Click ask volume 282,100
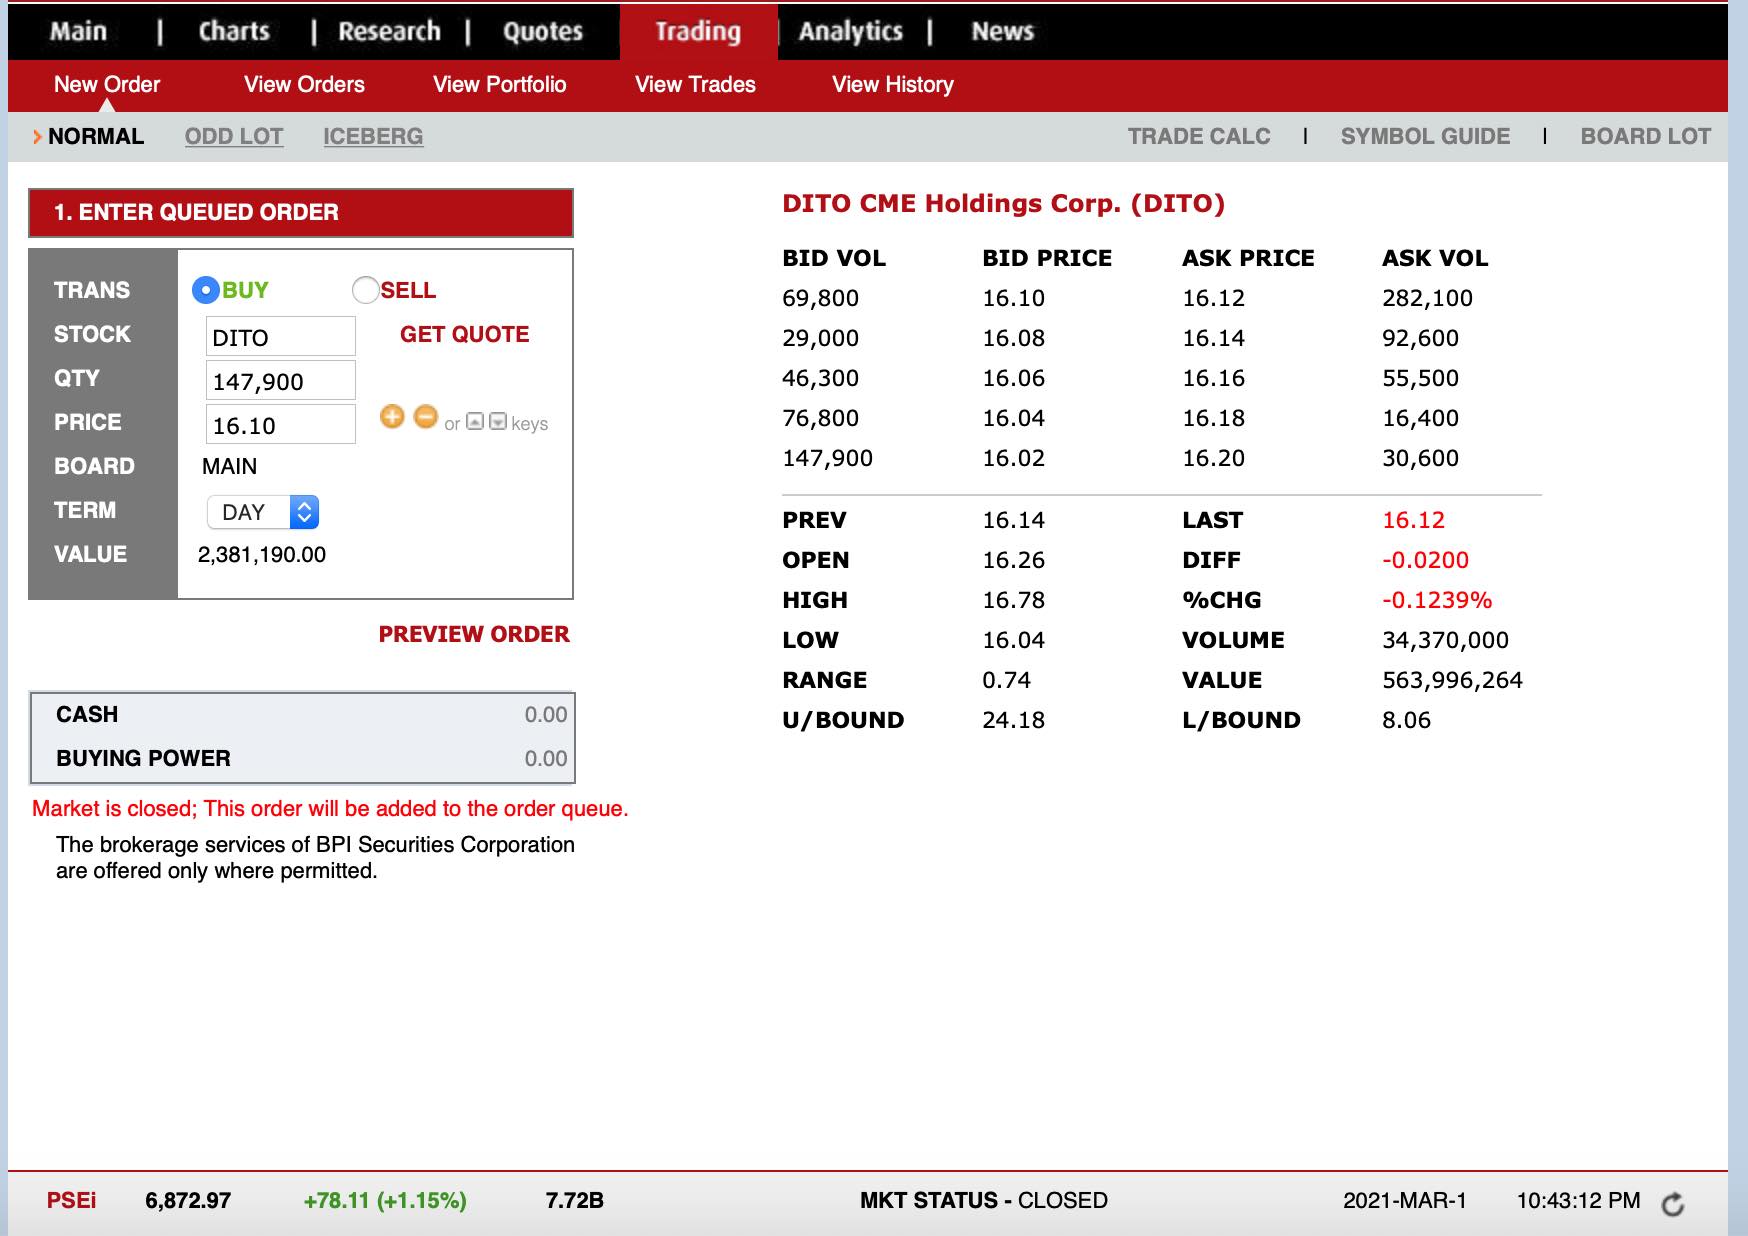Image resolution: width=1748 pixels, height=1236 pixels. (1427, 298)
